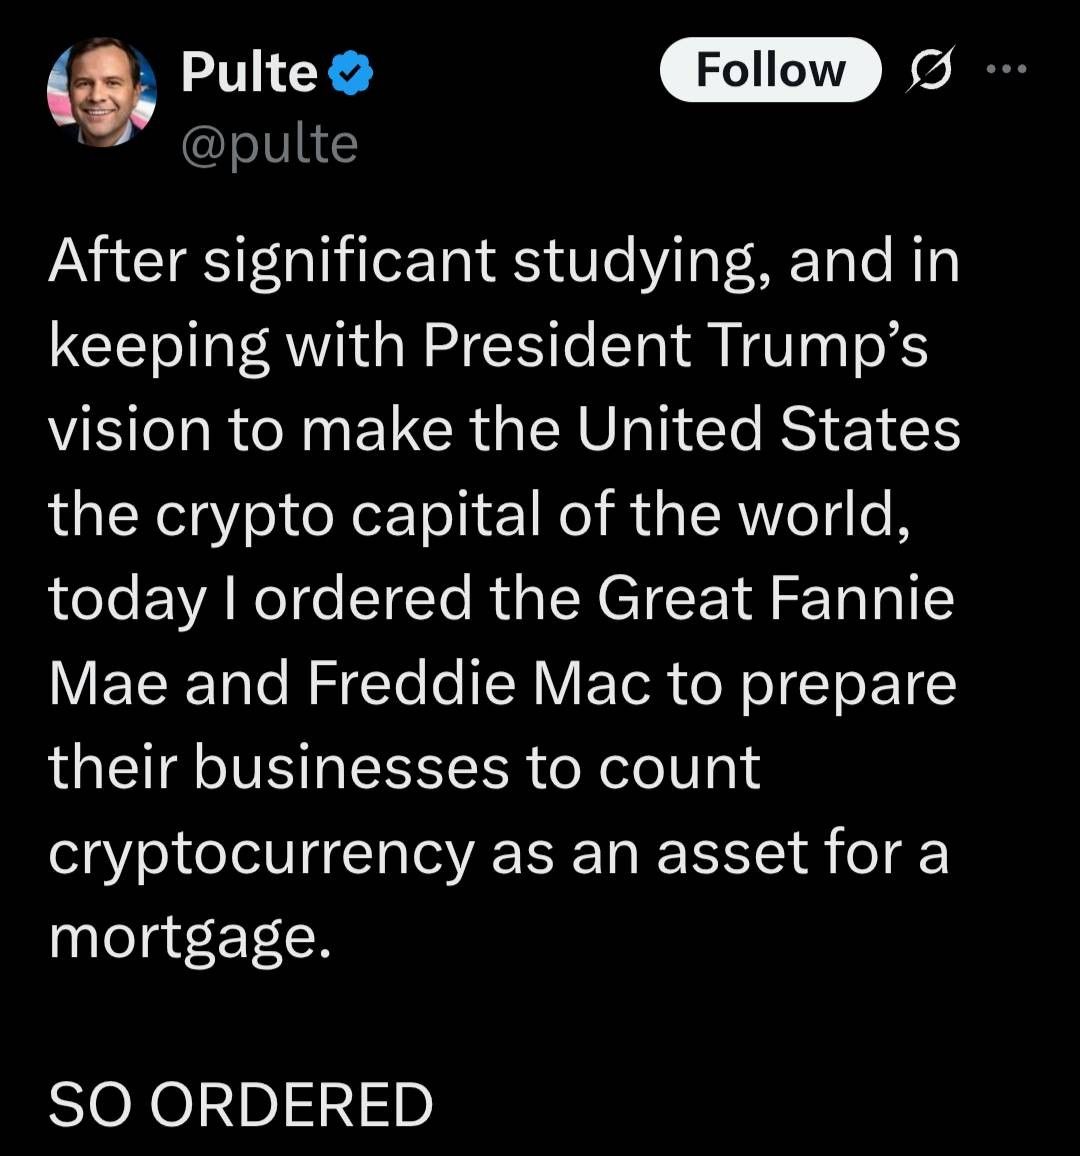The image size is (1080, 1156).
Task: Tap the "SO ORDERED" line
Action: pyautogui.click(x=241, y=1105)
